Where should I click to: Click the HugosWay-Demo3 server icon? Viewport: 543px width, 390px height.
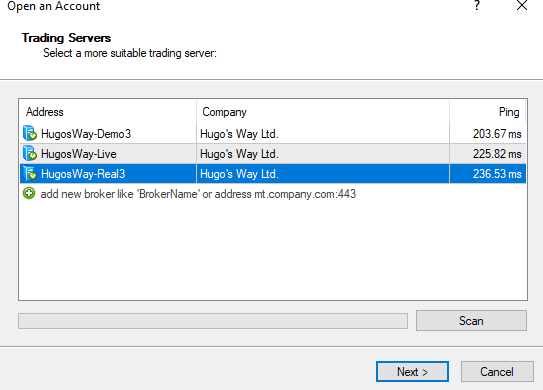30,133
